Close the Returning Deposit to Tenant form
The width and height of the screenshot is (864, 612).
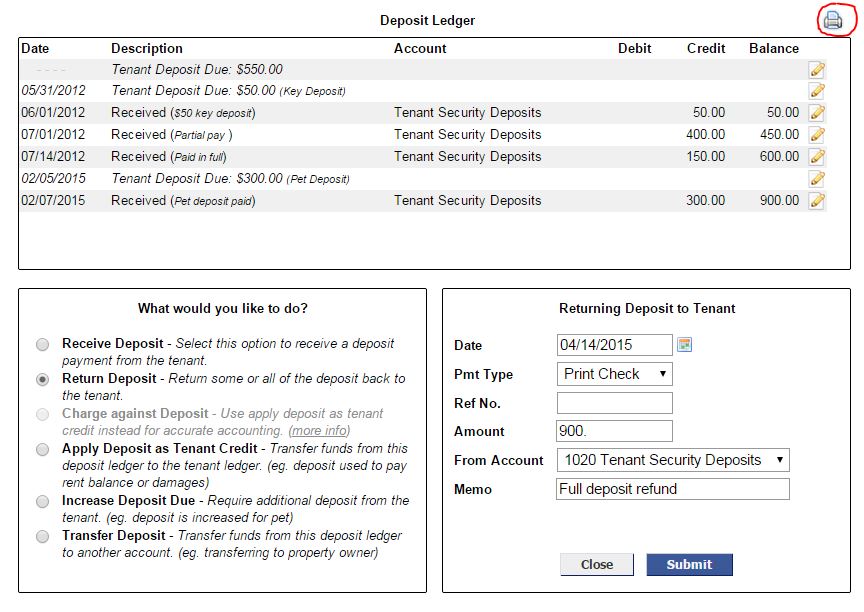597,564
